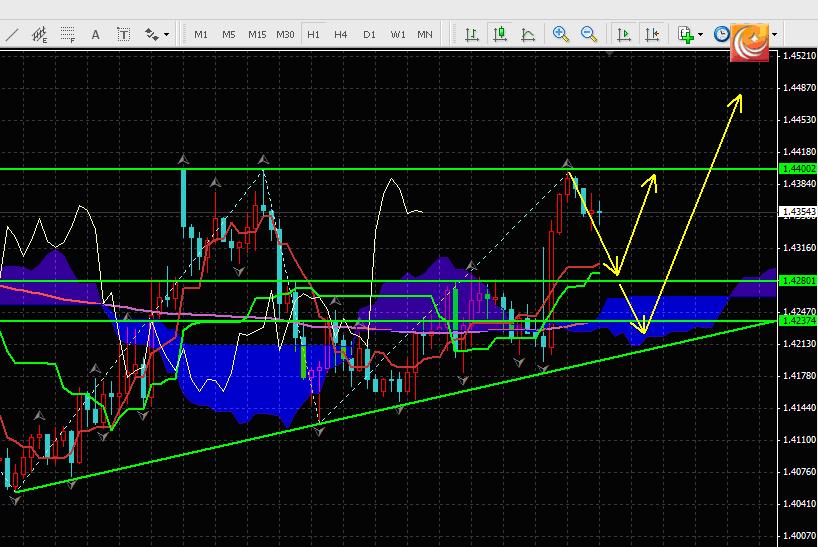This screenshot has width=818, height=547.
Task: Open the indicators list button
Action: click(x=685, y=35)
